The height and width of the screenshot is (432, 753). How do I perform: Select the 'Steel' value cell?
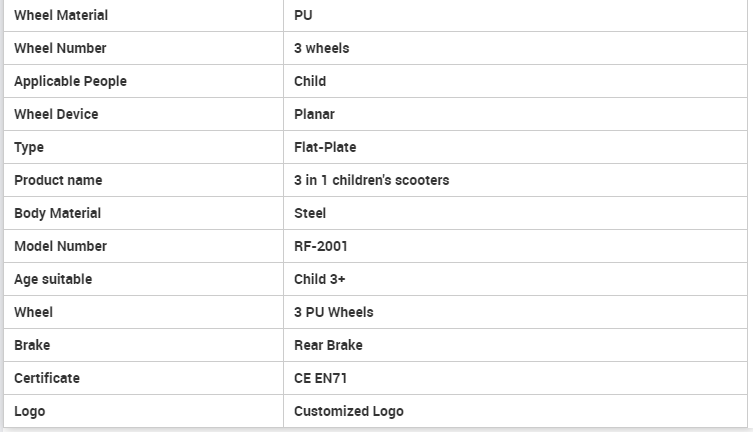310,213
